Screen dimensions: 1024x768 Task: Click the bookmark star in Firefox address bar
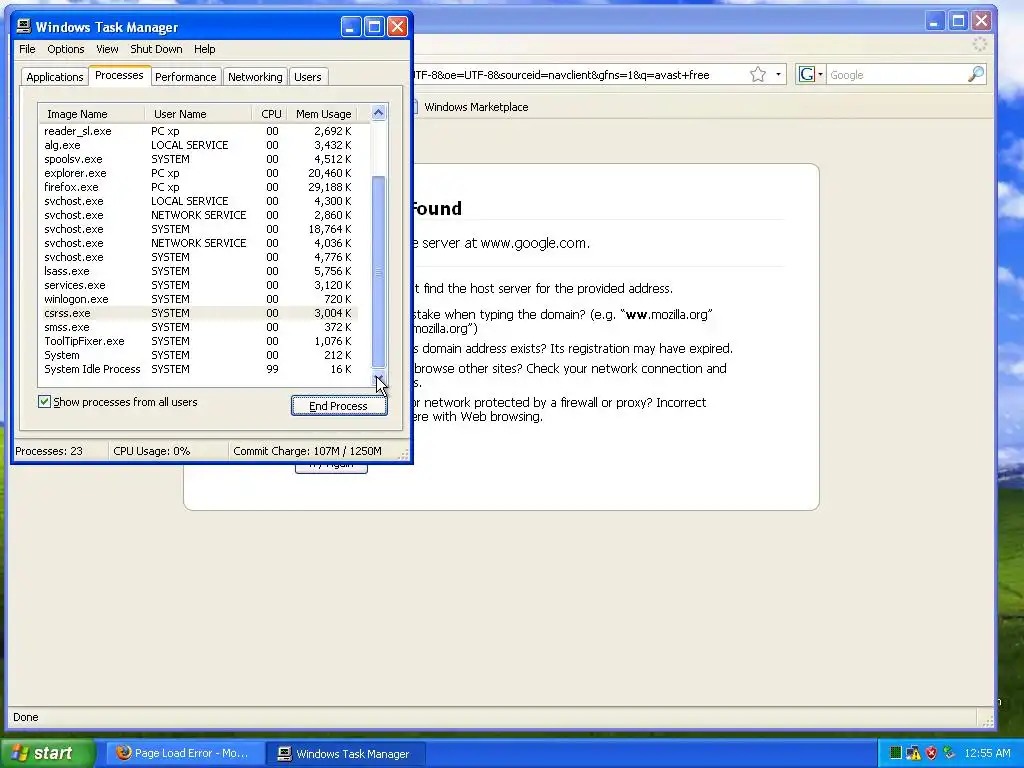[x=758, y=74]
